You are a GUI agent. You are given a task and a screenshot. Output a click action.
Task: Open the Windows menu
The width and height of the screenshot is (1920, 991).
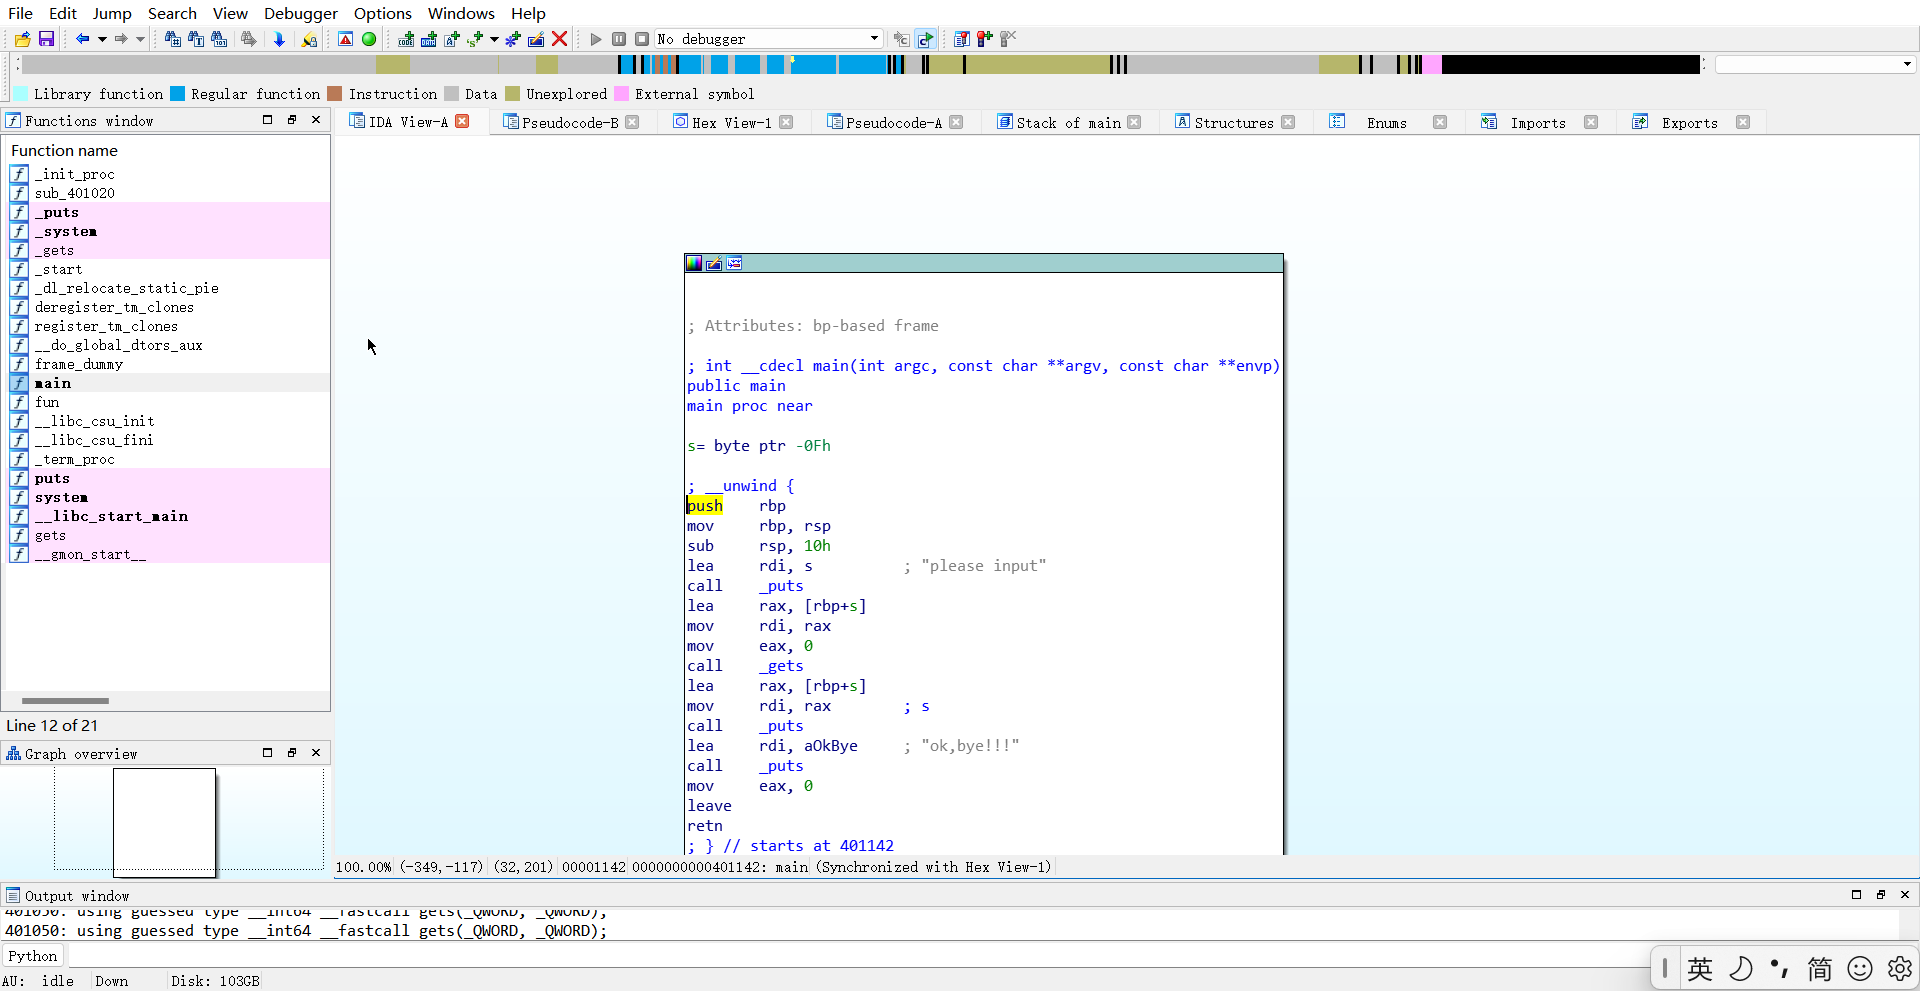point(461,13)
